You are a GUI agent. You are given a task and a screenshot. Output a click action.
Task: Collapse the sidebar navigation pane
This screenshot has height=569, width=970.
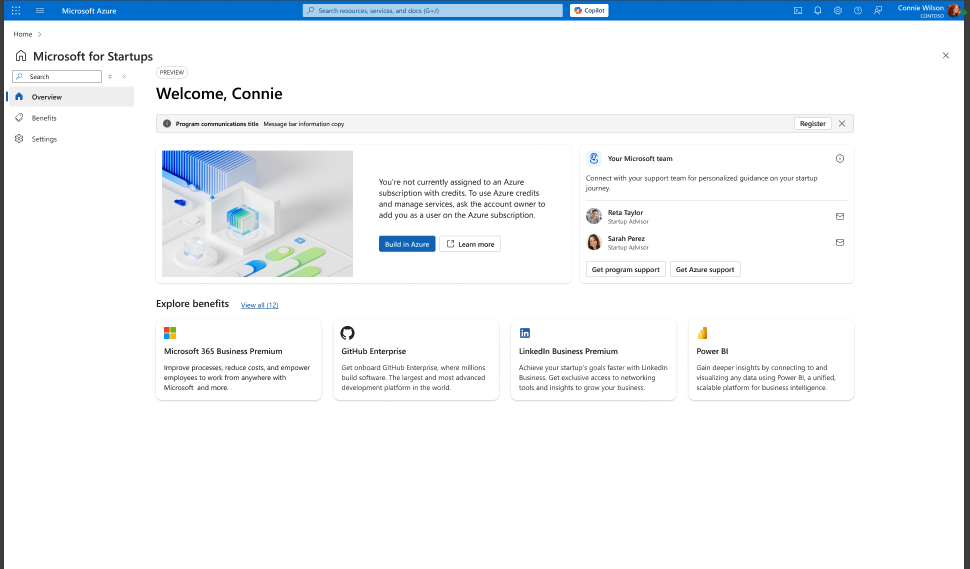tap(124, 77)
